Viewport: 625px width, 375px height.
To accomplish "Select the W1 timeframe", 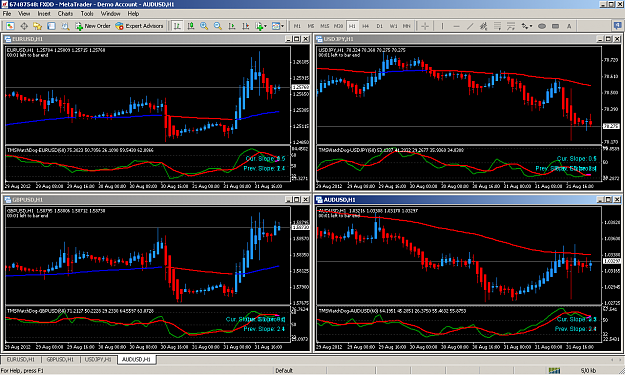I will point(393,26).
